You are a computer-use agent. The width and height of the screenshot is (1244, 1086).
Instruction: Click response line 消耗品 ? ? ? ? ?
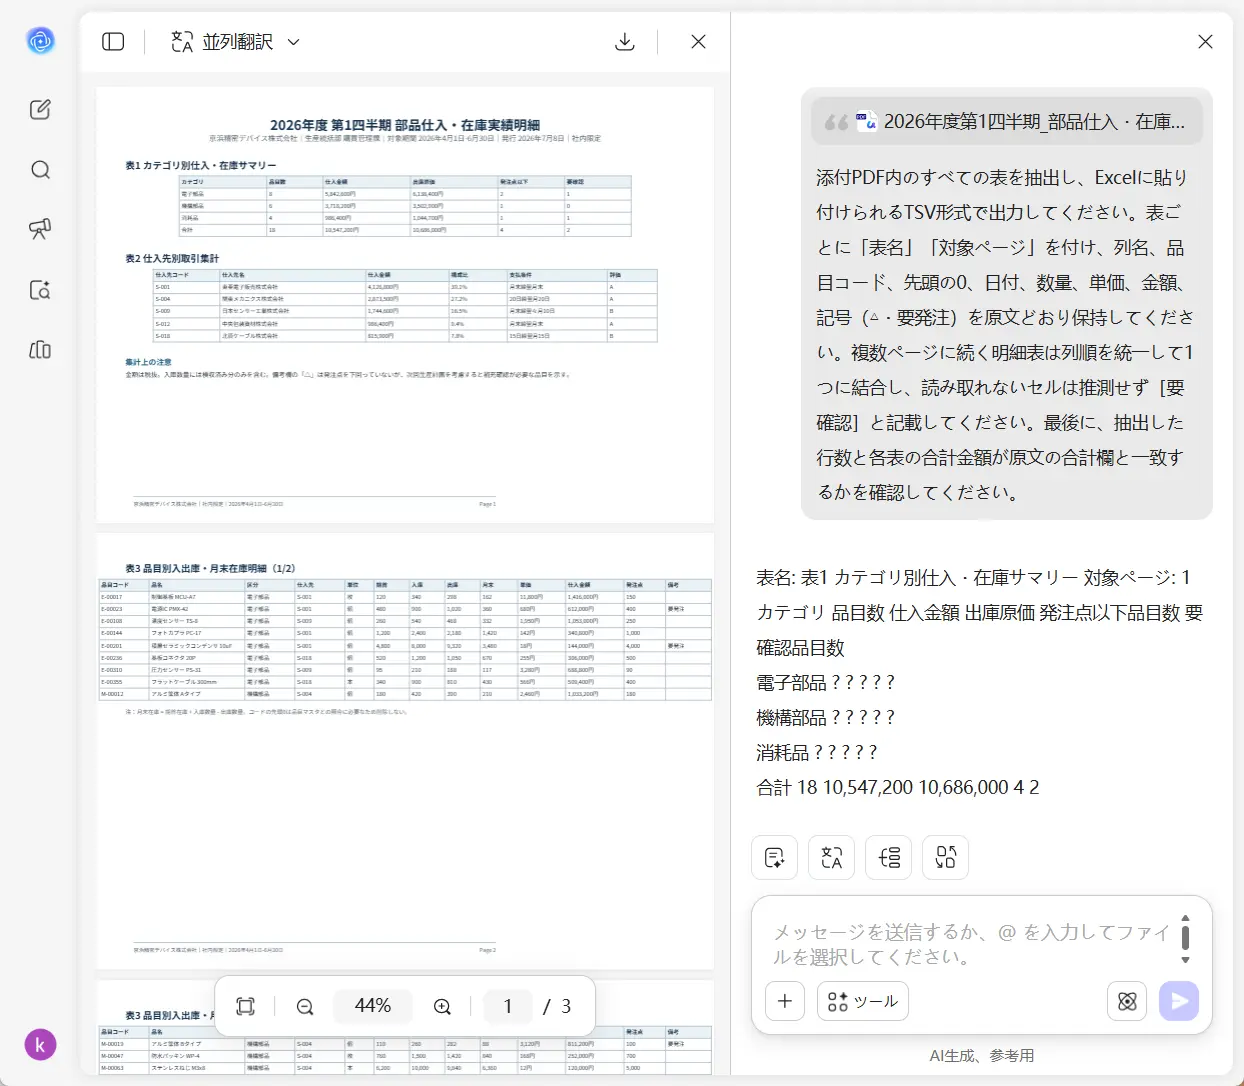[817, 753]
